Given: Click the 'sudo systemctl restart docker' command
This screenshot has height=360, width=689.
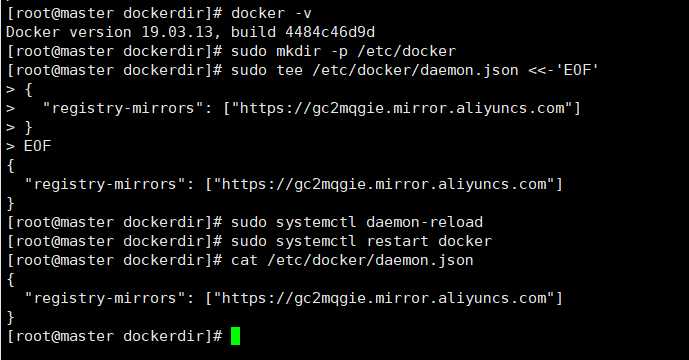Looking at the screenshot, I should tap(362, 241).
